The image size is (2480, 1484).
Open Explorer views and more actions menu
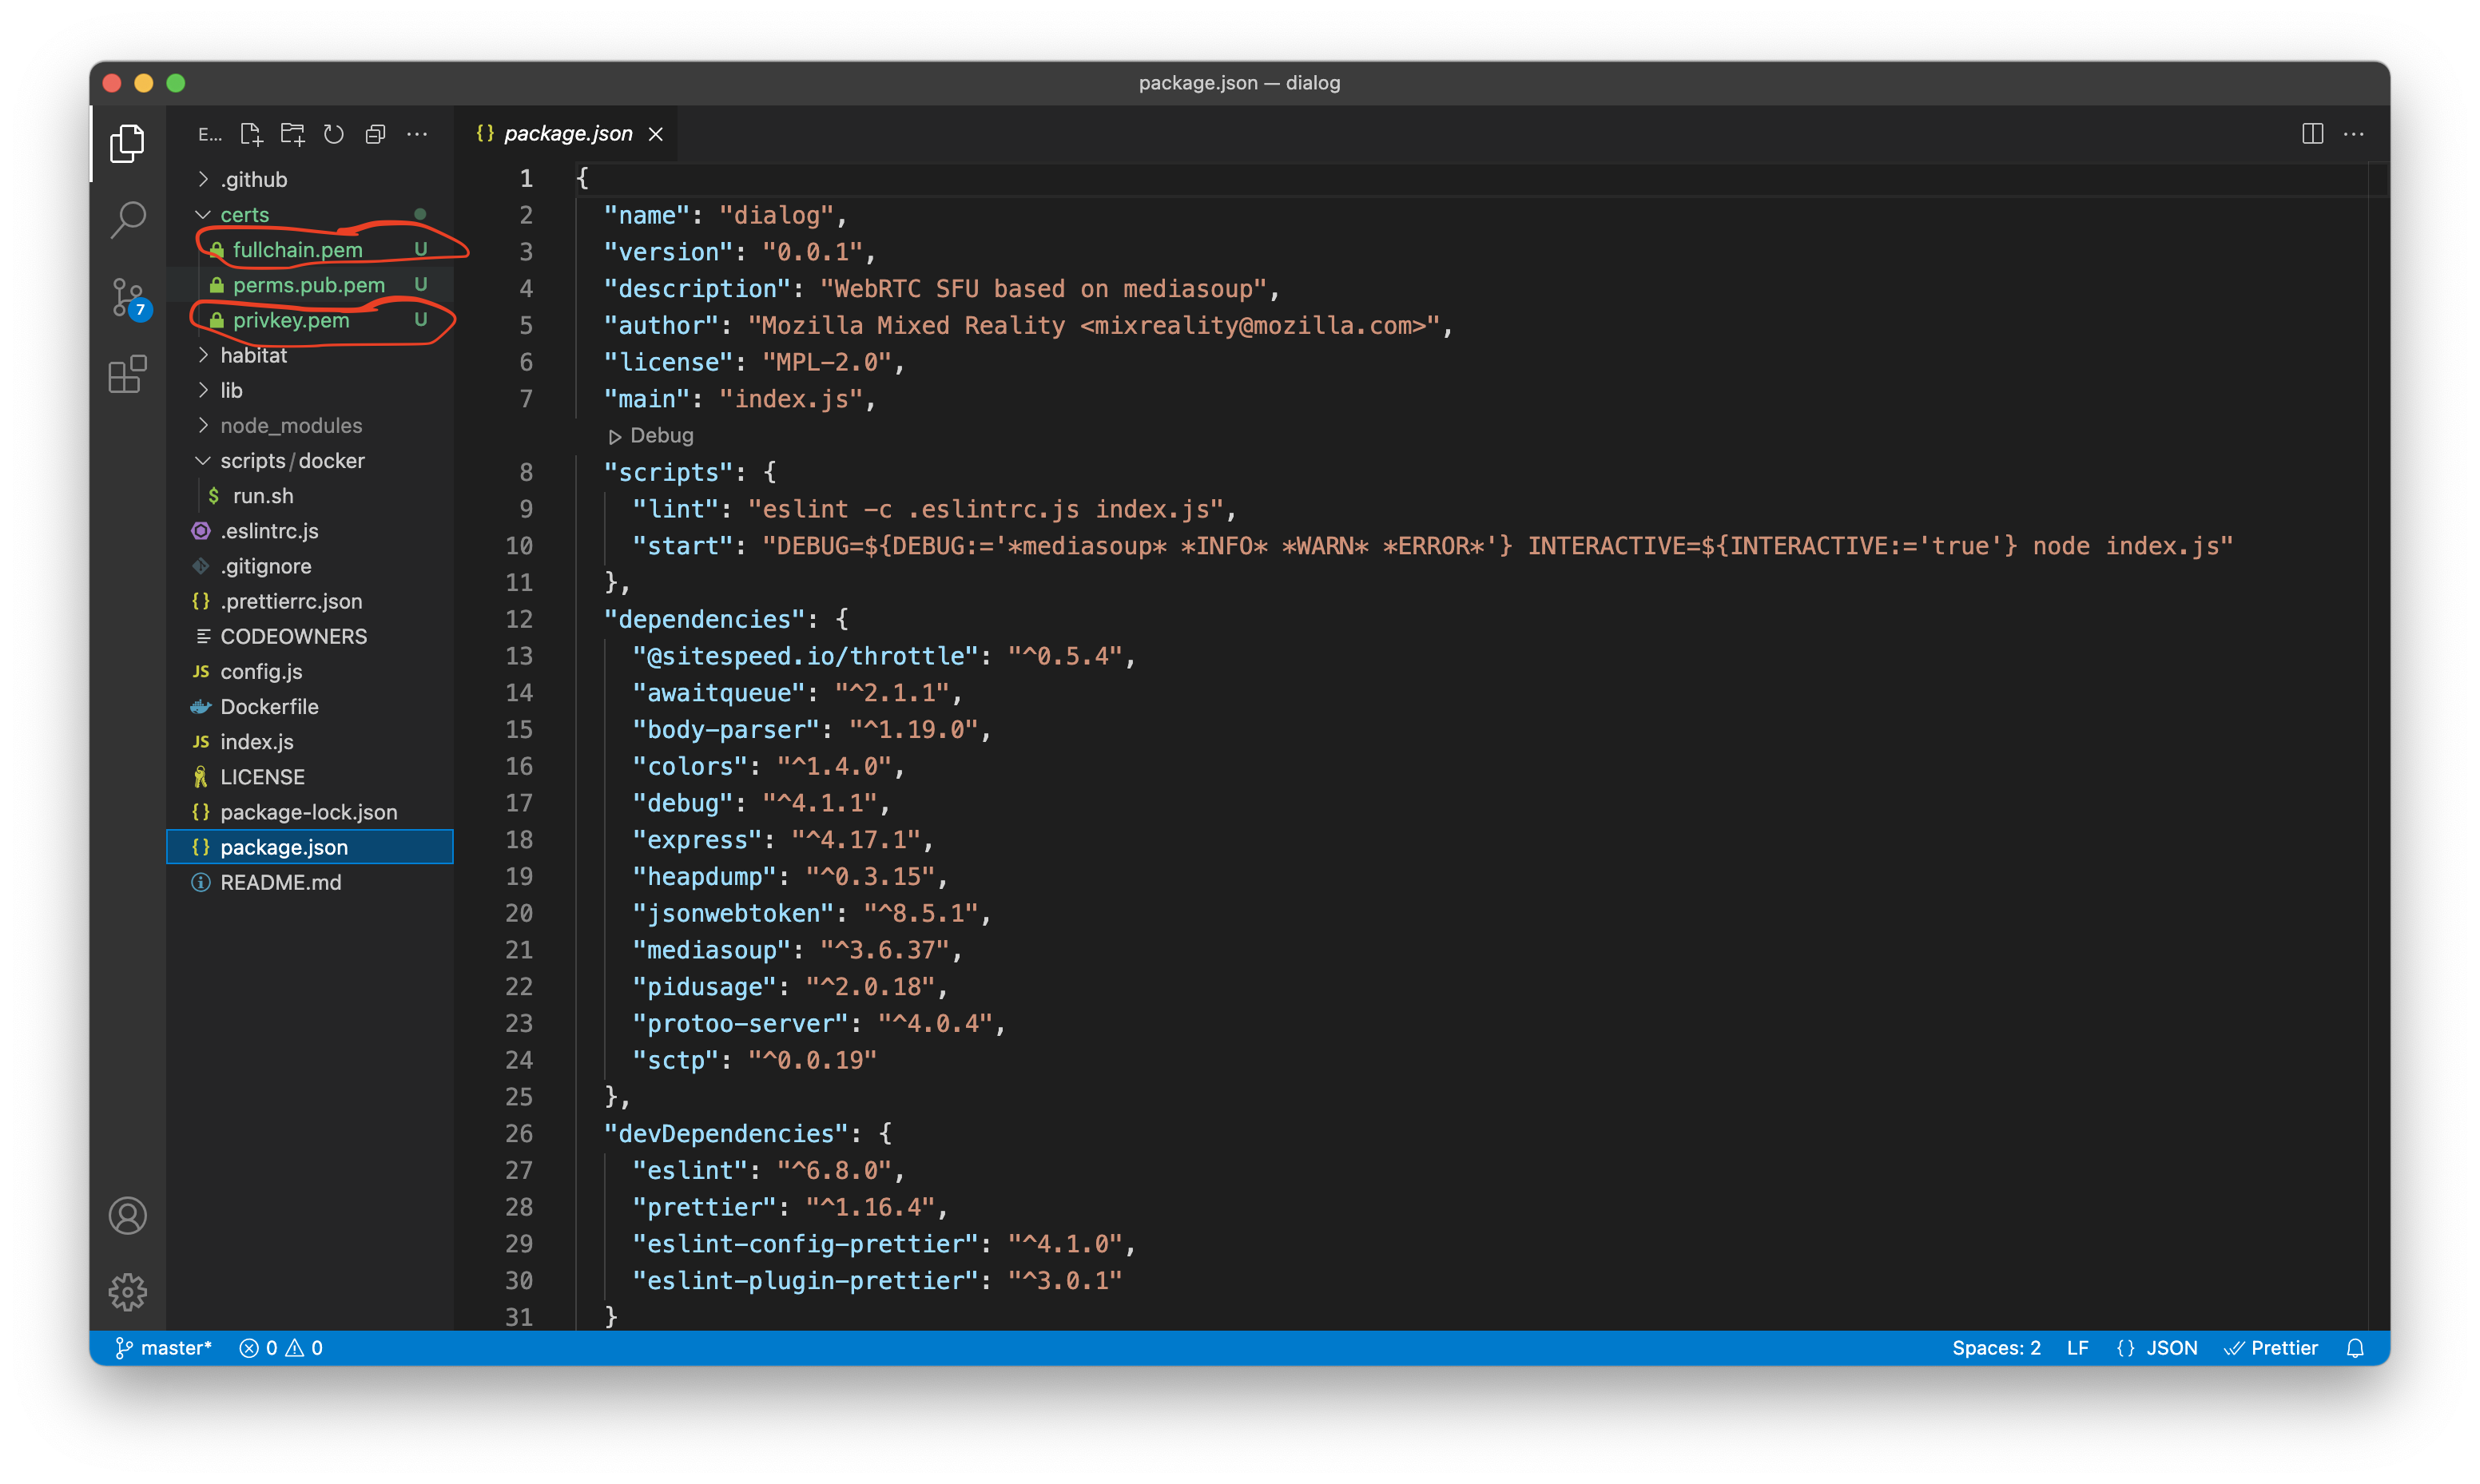click(417, 134)
